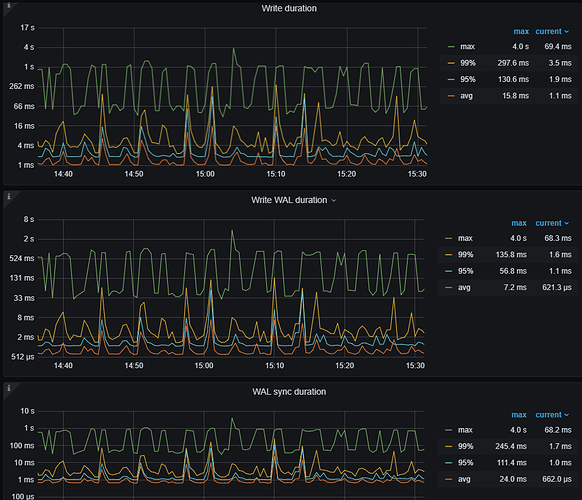Viewport: 582px width, 500px height.
Task: Click the 130.6 ms value in Write duration legend
Action: 513,79
